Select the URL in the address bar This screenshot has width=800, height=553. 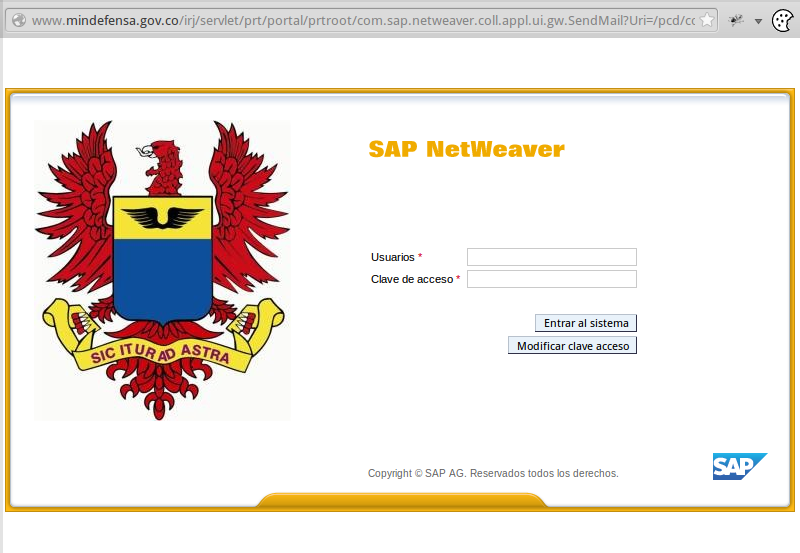coord(363,20)
